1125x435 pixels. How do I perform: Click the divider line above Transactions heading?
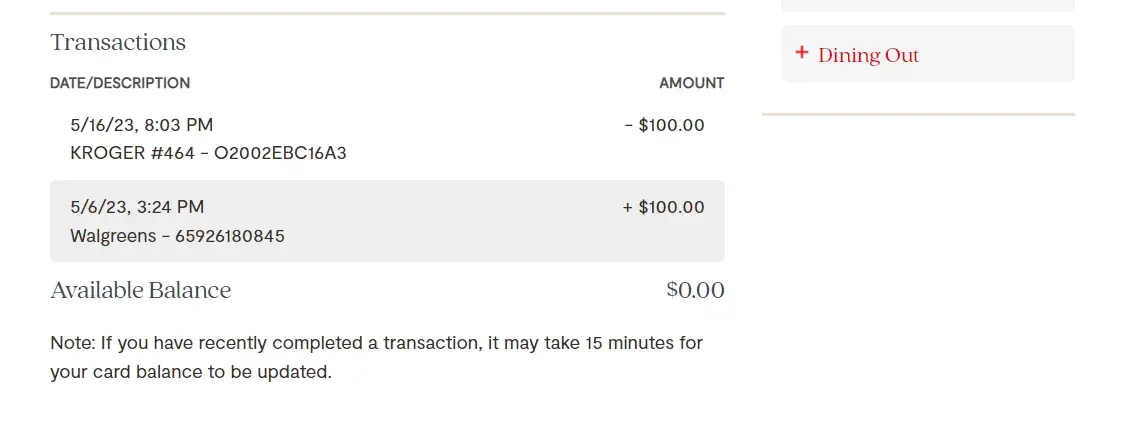[x=387, y=13]
